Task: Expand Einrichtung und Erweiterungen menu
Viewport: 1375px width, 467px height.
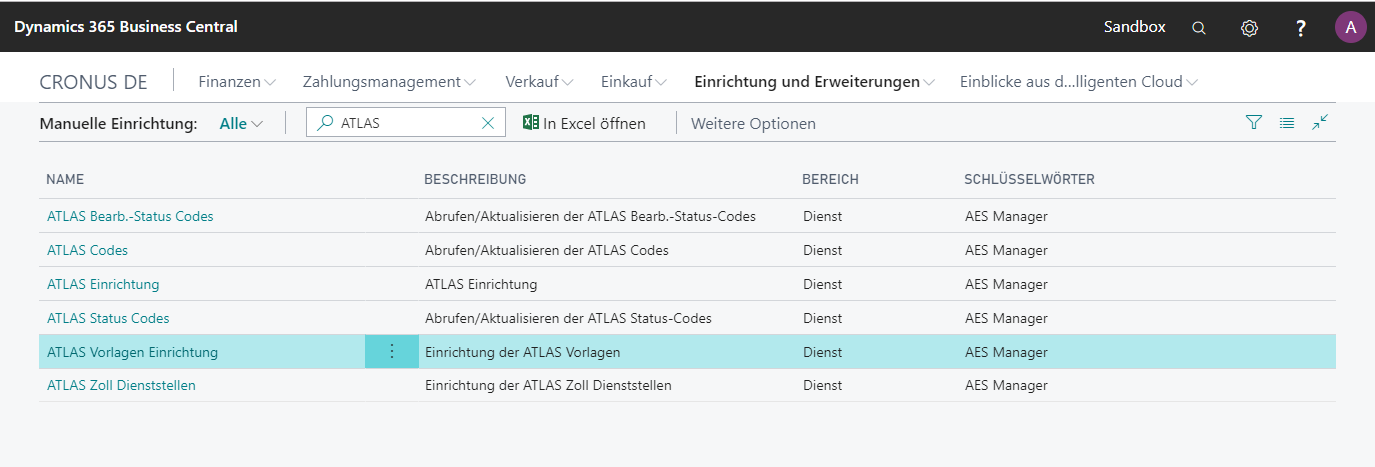Action: (814, 82)
